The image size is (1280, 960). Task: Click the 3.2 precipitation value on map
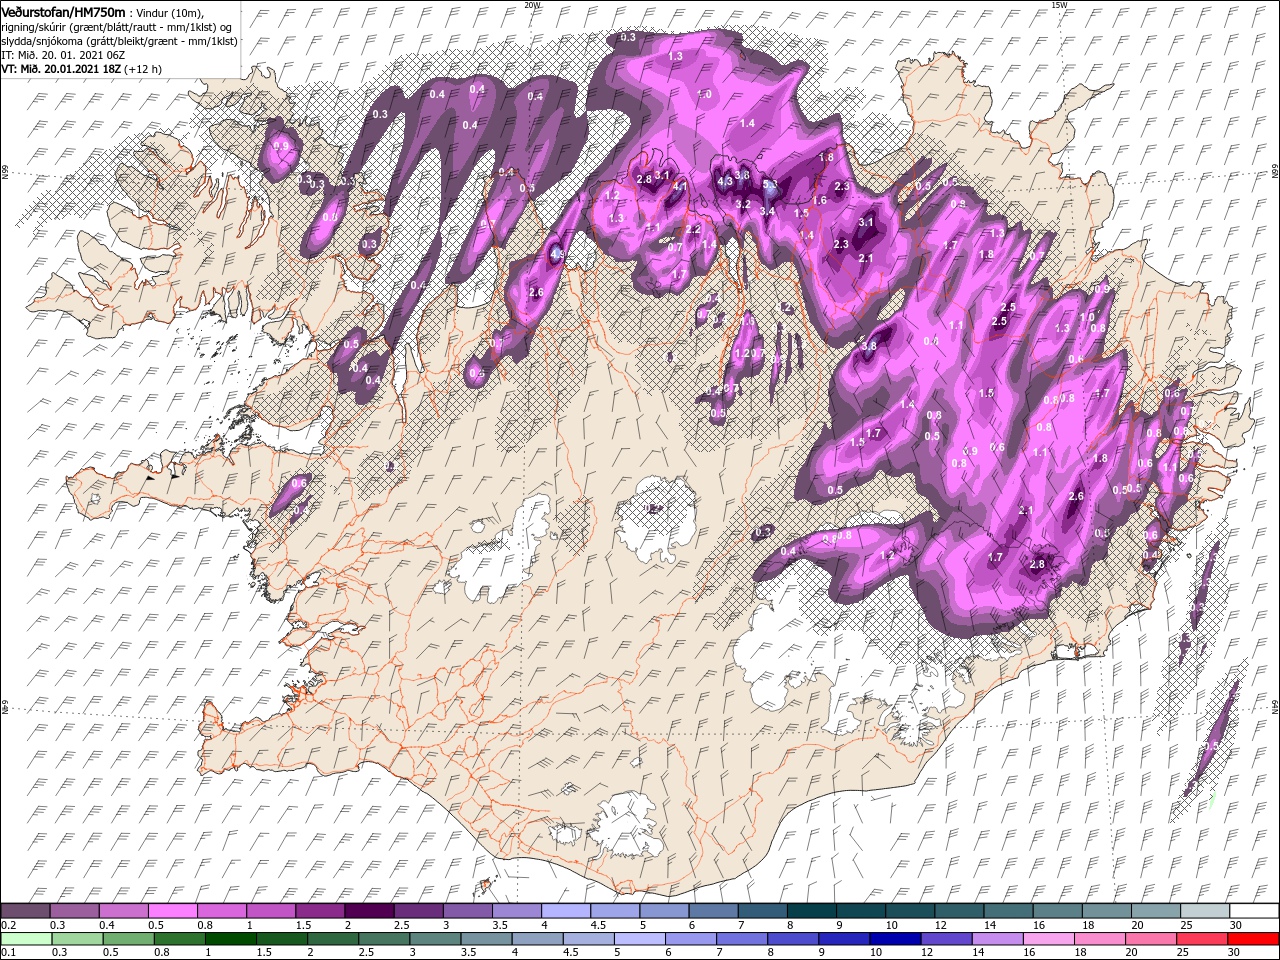coord(742,204)
